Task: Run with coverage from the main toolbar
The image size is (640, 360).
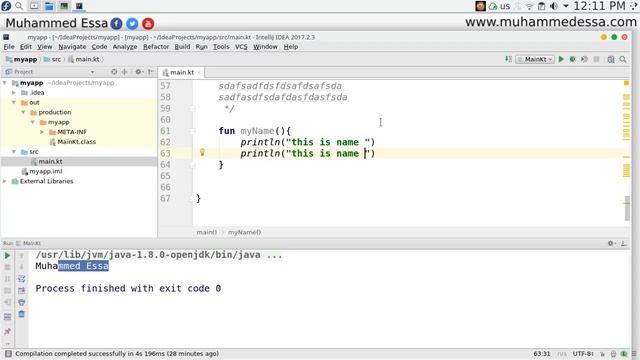Action: coord(584,59)
